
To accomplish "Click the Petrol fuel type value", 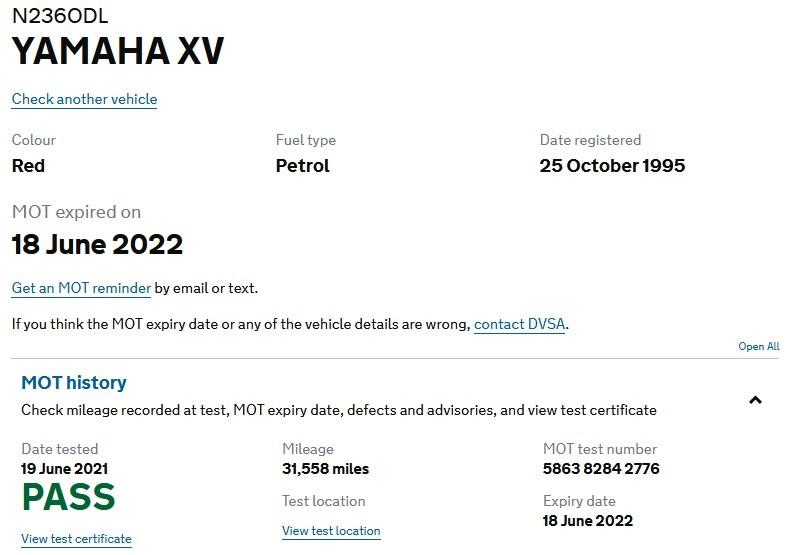I will [302, 166].
